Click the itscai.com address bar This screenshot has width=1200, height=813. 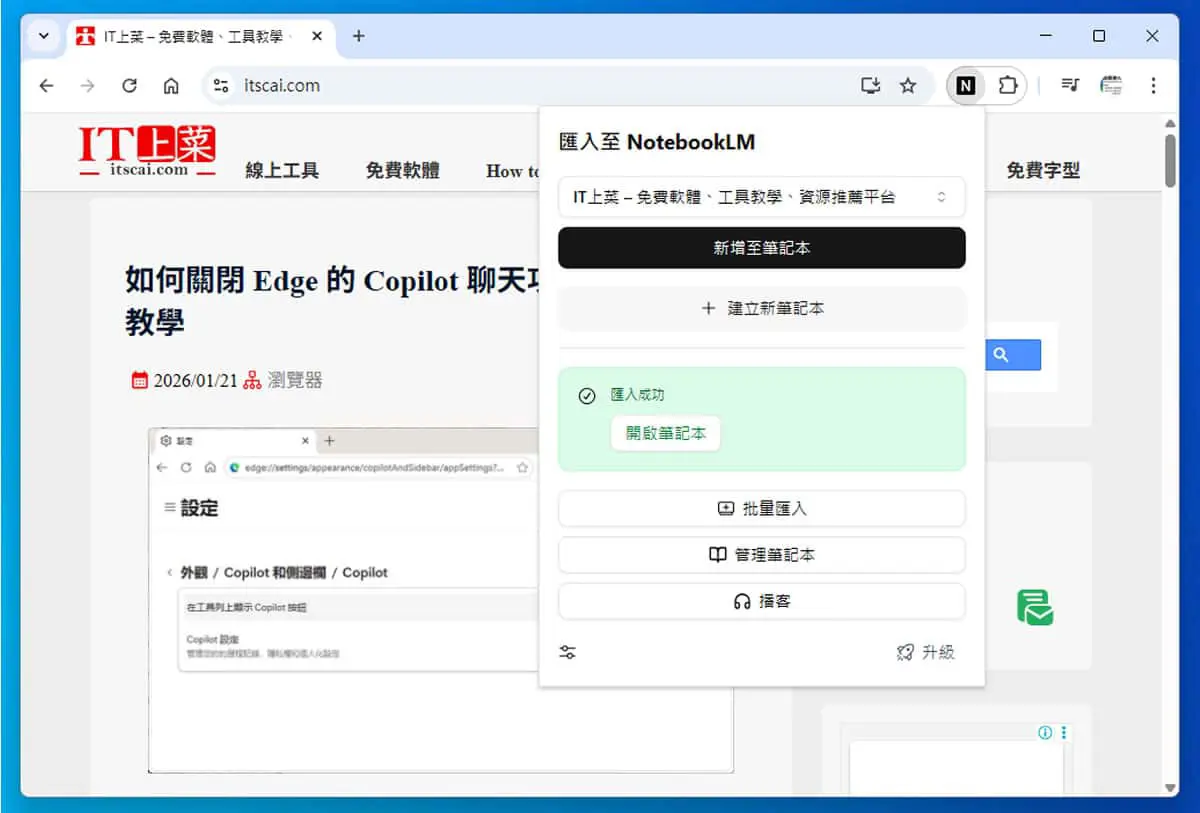[x=530, y=86]
